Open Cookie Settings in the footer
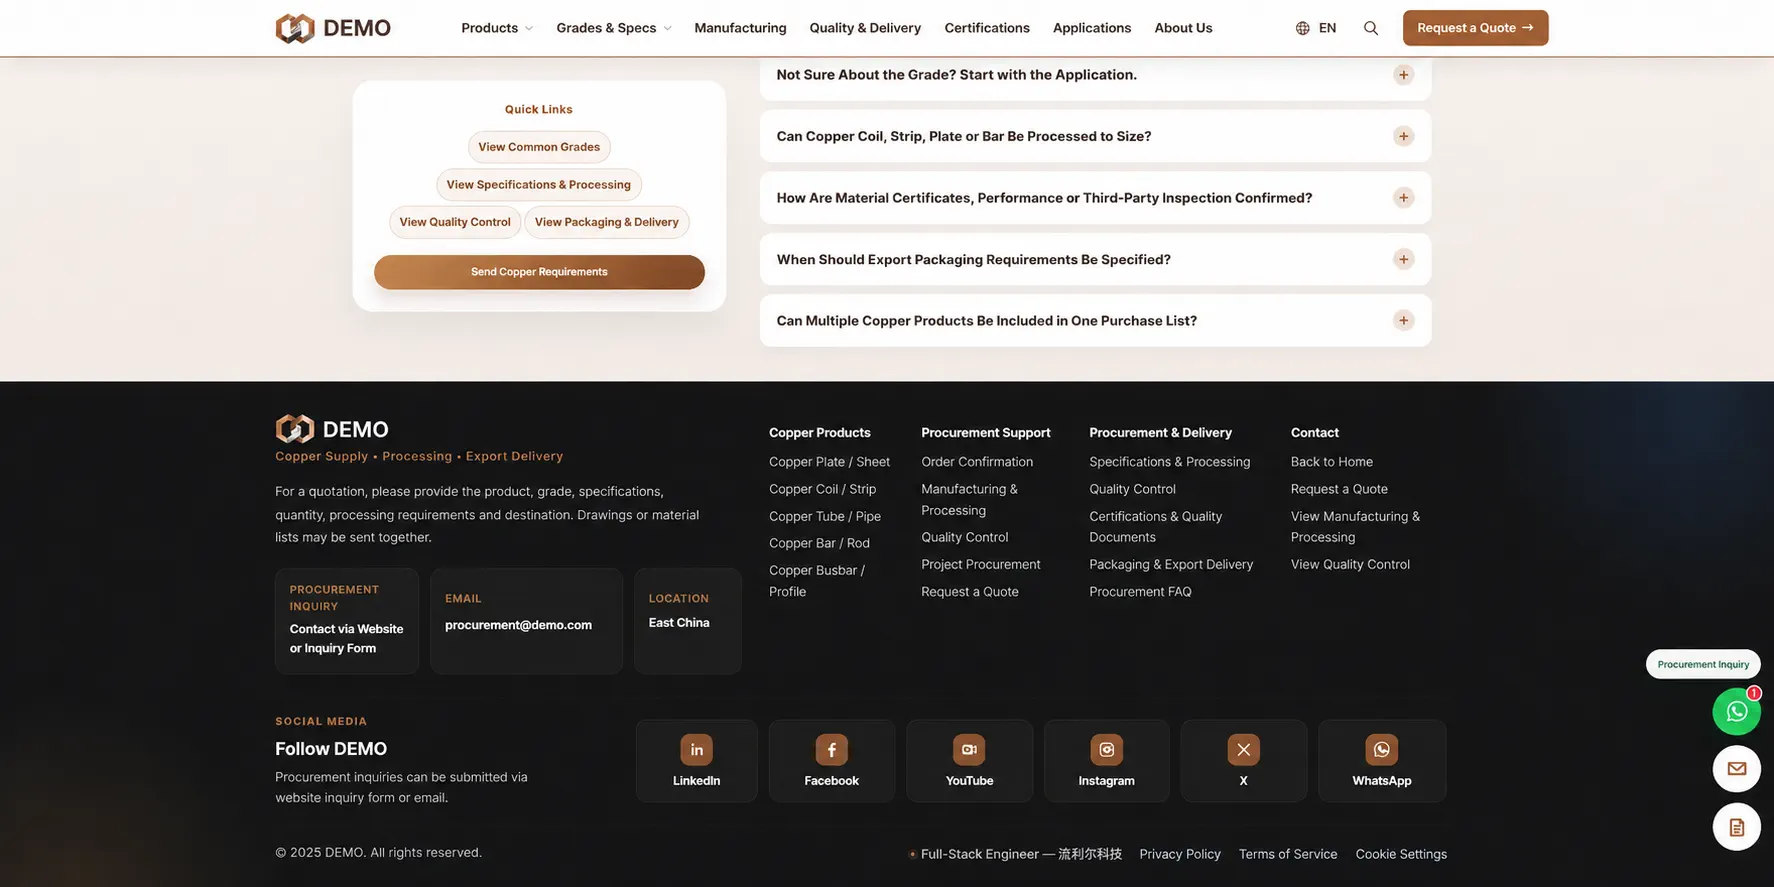 pyautogui.click(x=1401, y=854)
